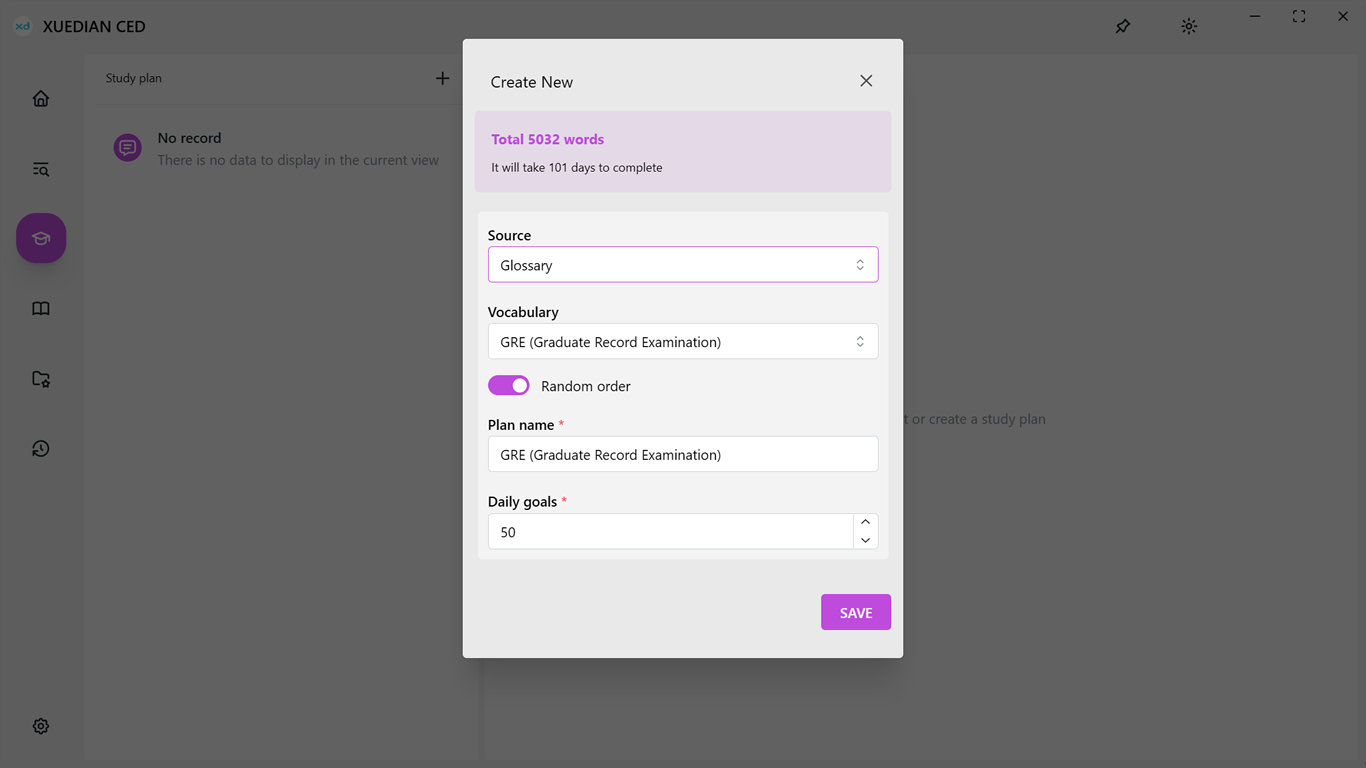Click the XUEDIAN CED app logo
Viewport: 1366px width, 768px height.
point(22,27)
